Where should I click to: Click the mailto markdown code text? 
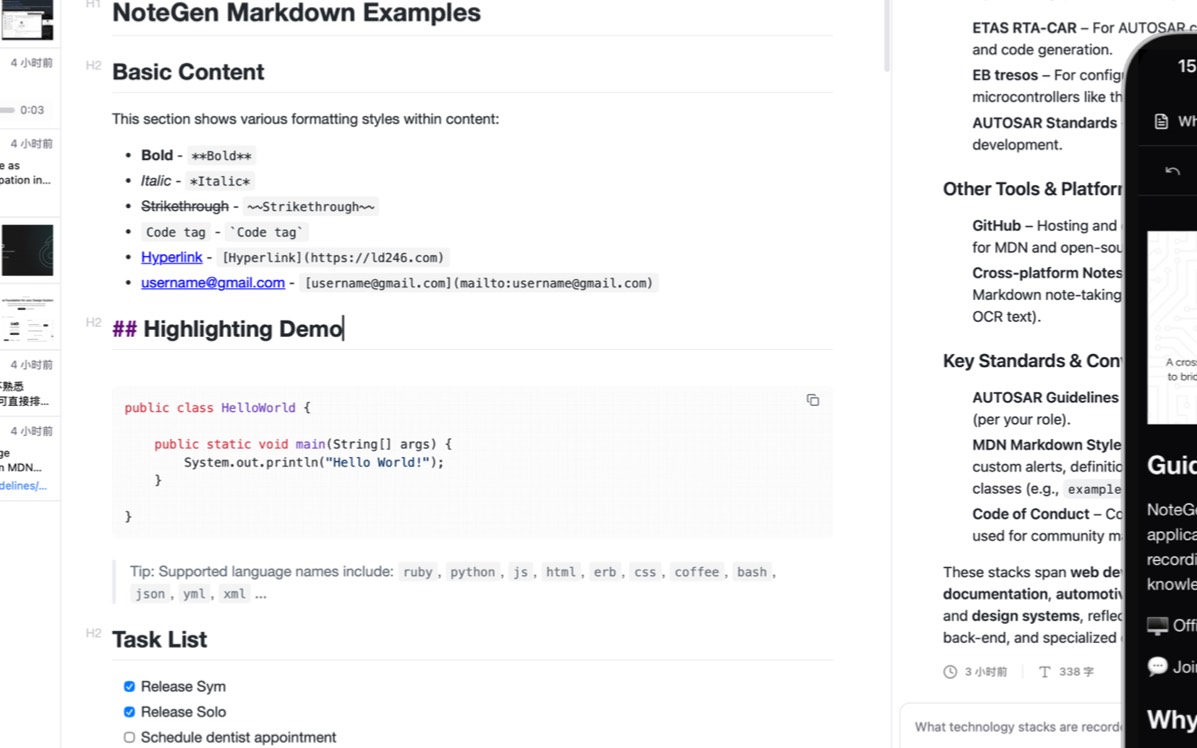coord(479,282)
